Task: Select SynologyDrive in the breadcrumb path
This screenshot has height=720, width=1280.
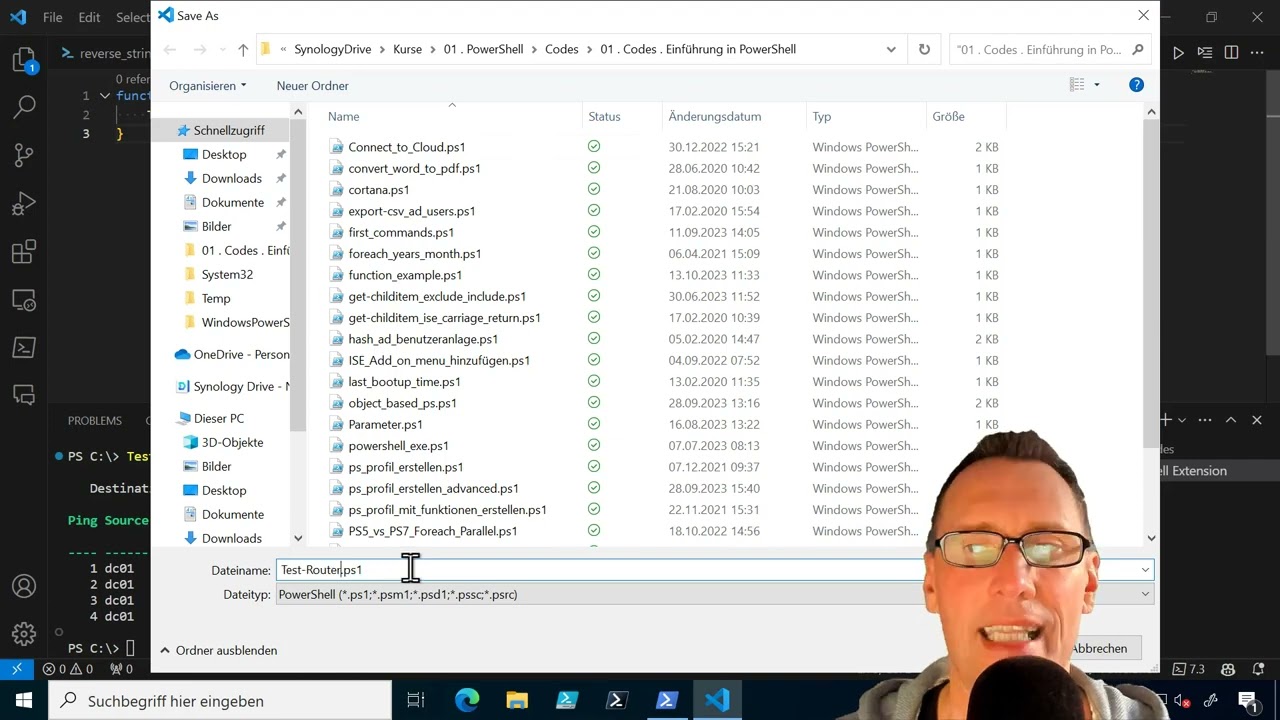Action: 334,49
